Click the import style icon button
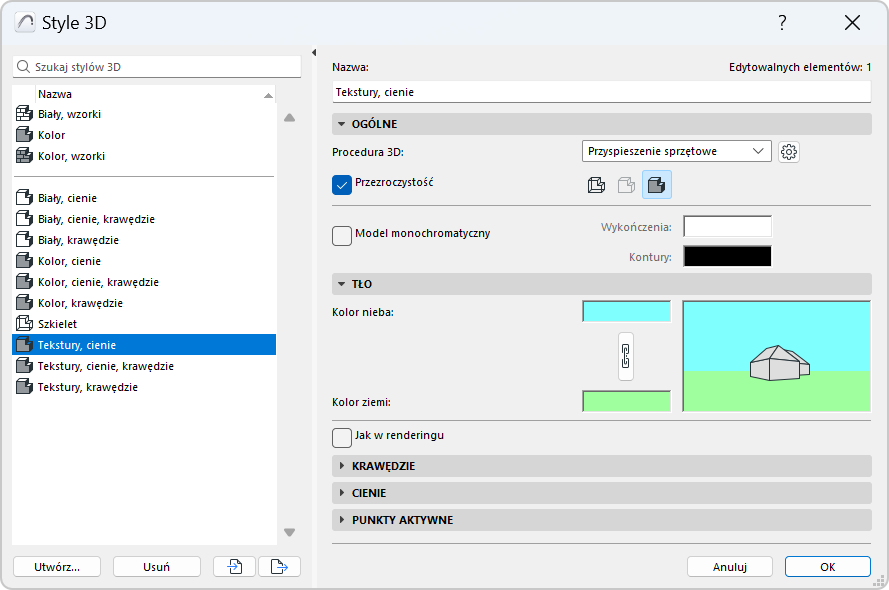This screenshot has width=889, height=590. pyautogui.click(x=235, y=567)
